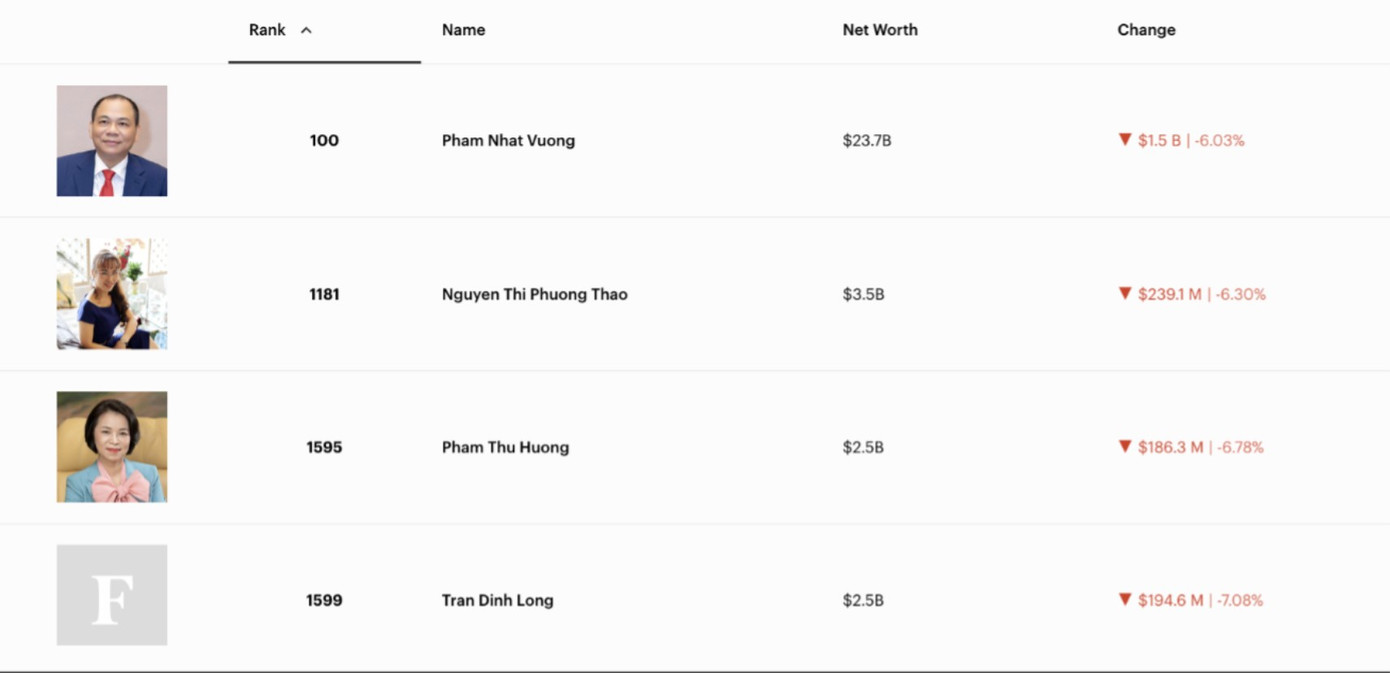Viewport: 1390px width, 673px height.
Task: Click the $23.7B net worth value
Action: tap(867, 141)
